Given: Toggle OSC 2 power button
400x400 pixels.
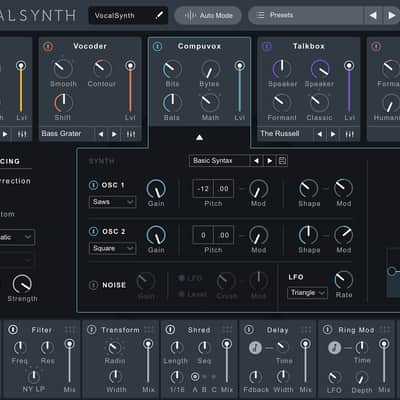Looking at the screenshot, I should (93, 231).
